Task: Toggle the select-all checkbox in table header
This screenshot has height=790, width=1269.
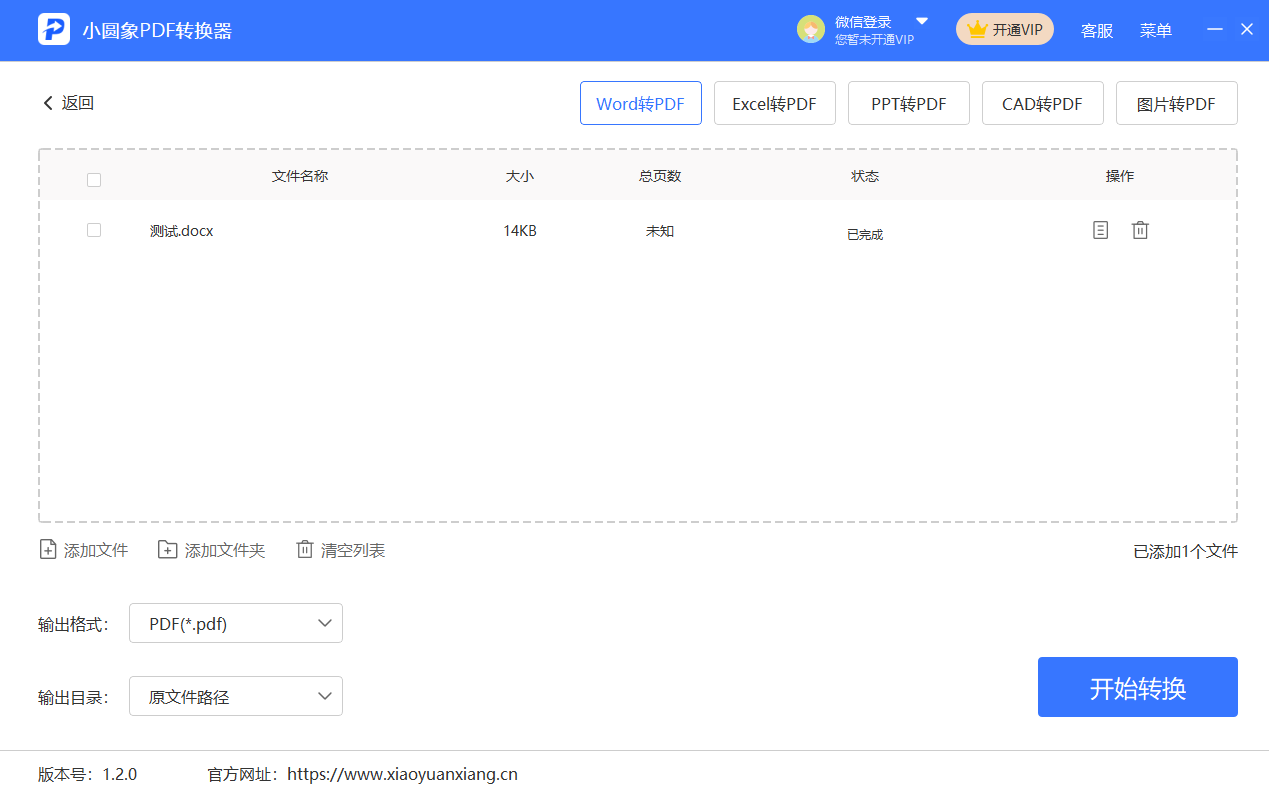Action: (94, 180)
